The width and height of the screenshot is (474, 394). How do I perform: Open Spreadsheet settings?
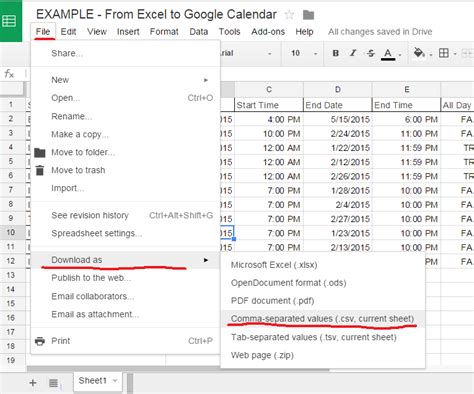tap(125, 233)
